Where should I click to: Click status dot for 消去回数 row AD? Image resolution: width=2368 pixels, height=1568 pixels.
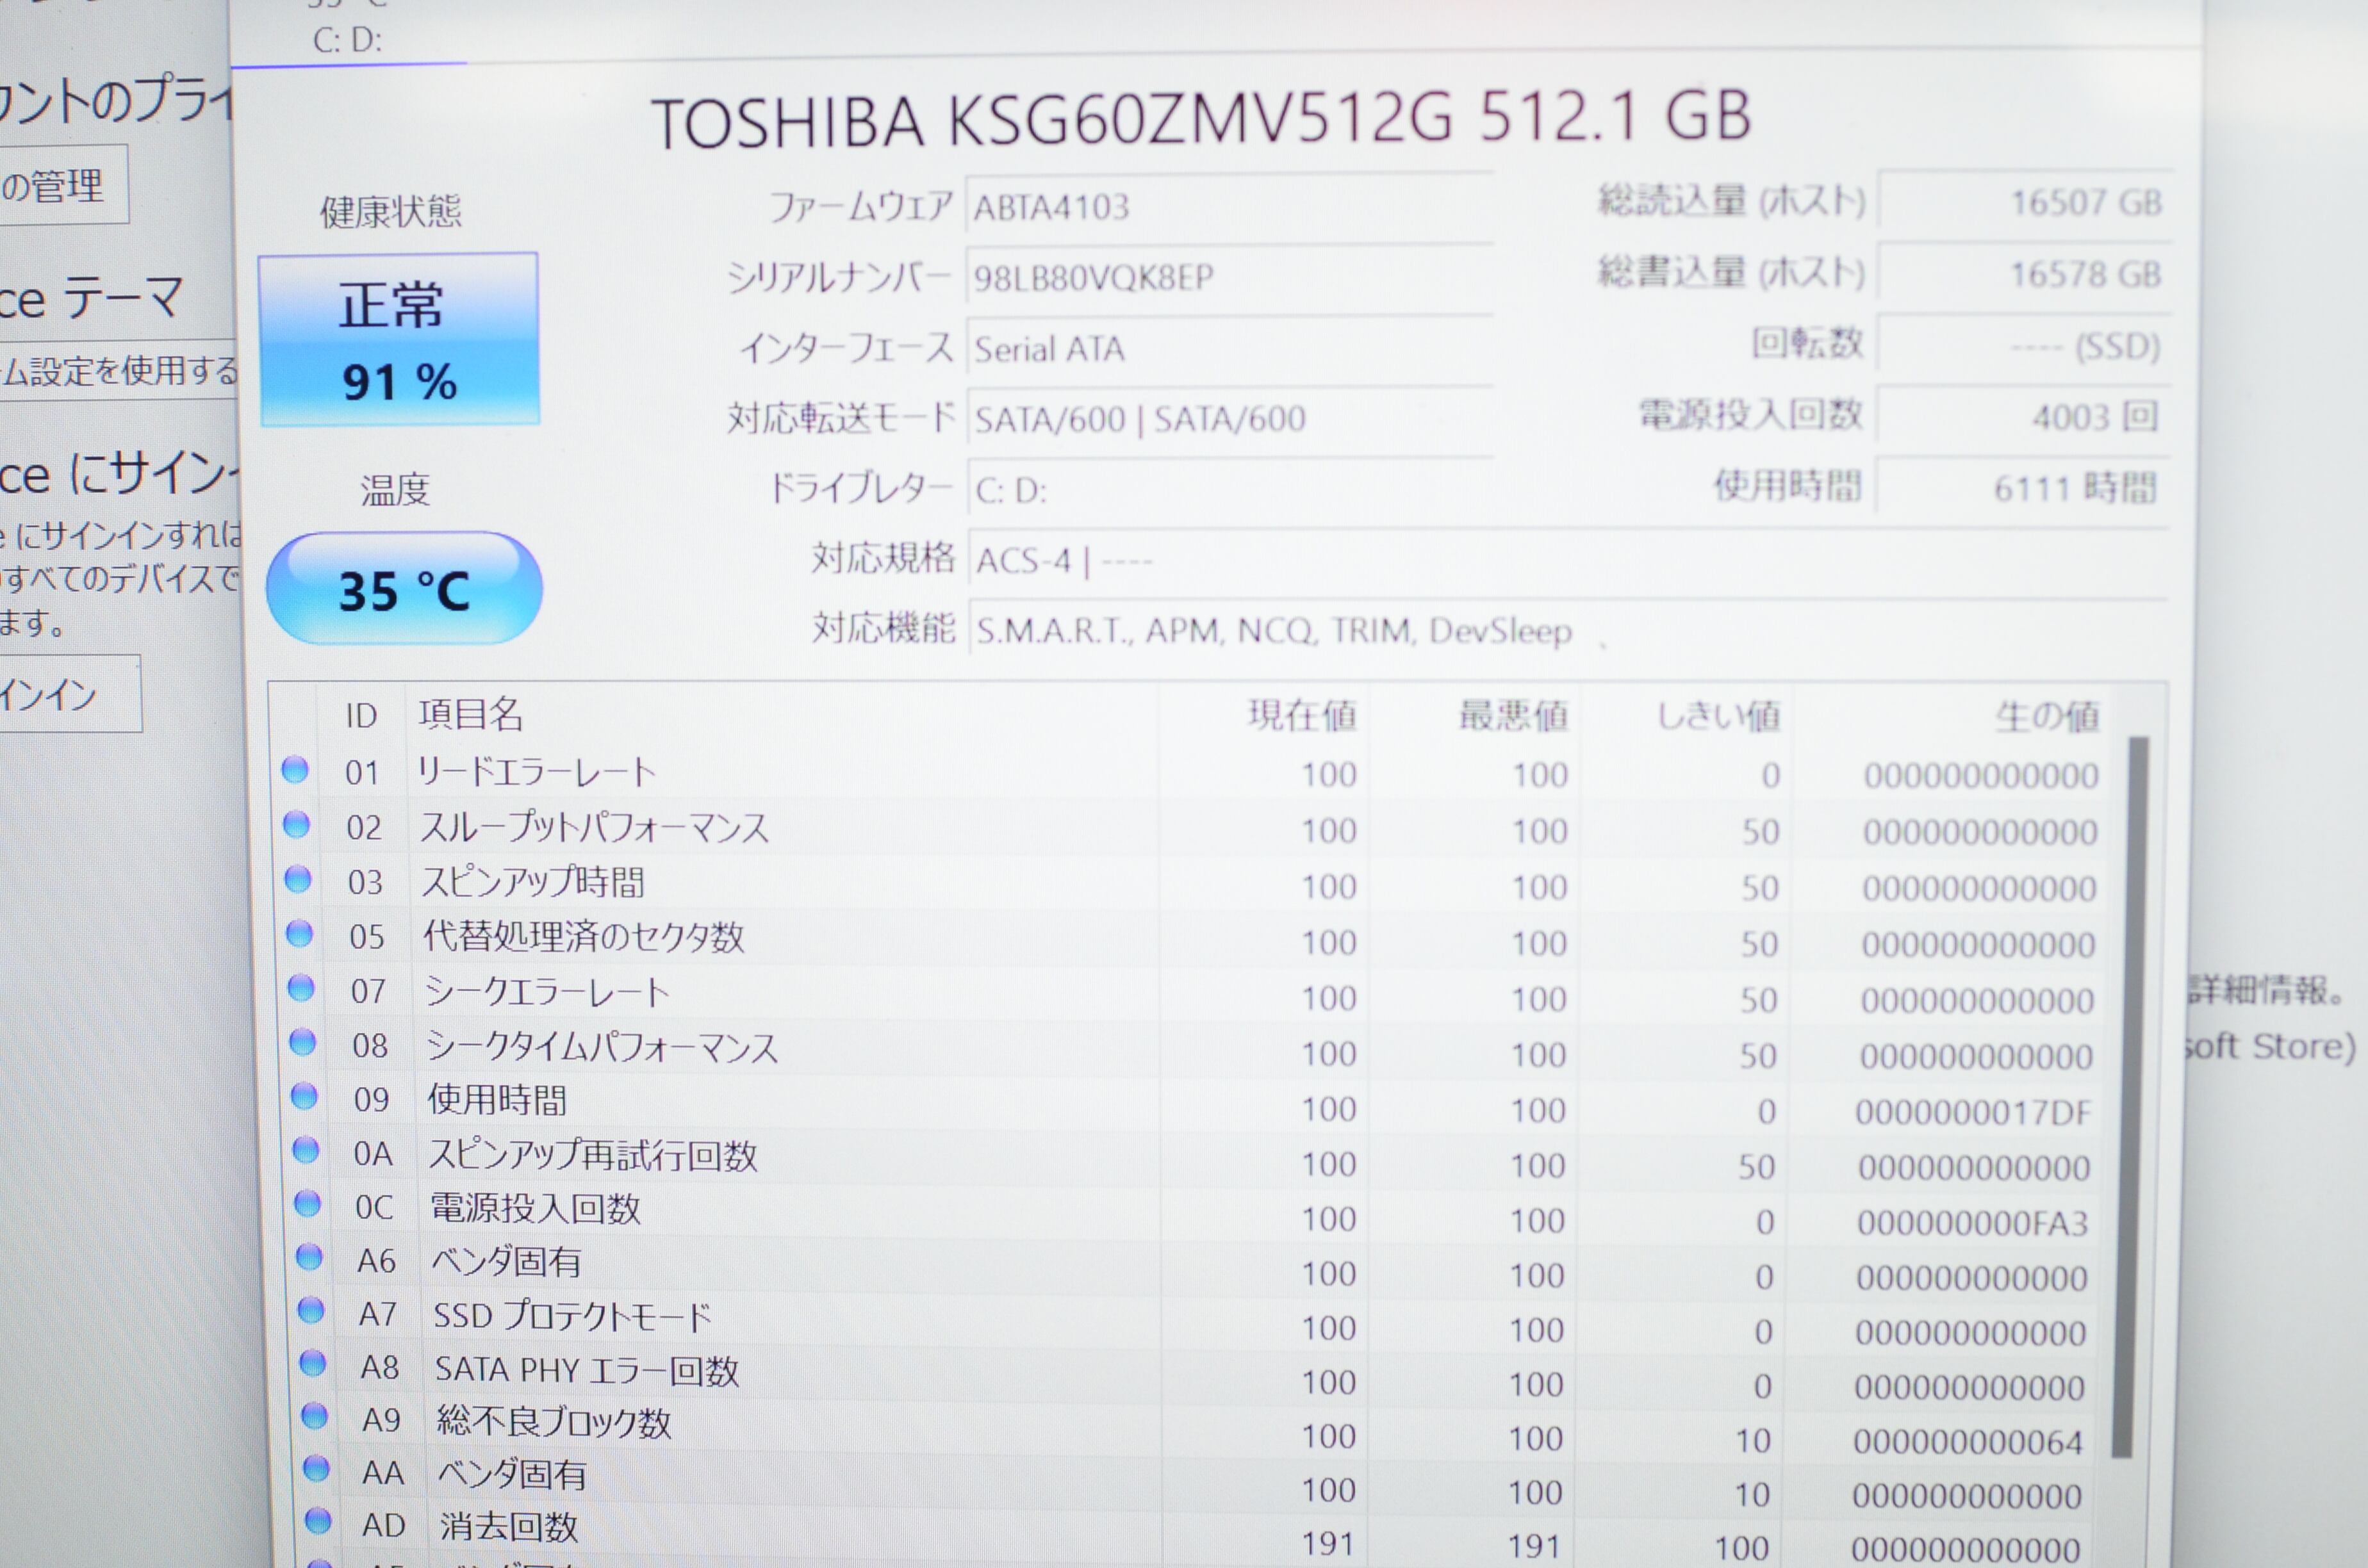[x=318, y=1521]
